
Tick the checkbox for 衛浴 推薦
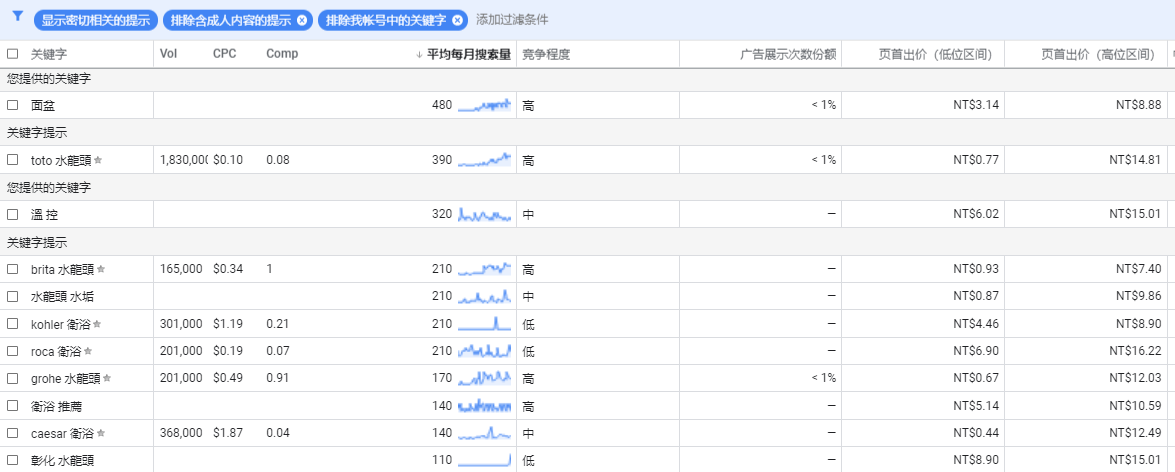tap(12, 406)
